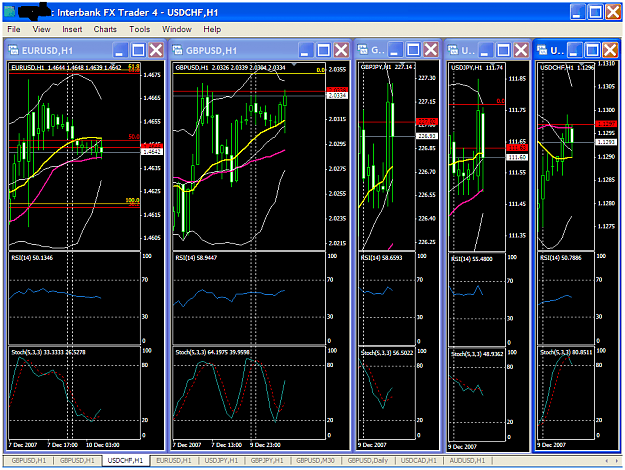Close the EURUSD,H1 chart window

pos(156,50)
